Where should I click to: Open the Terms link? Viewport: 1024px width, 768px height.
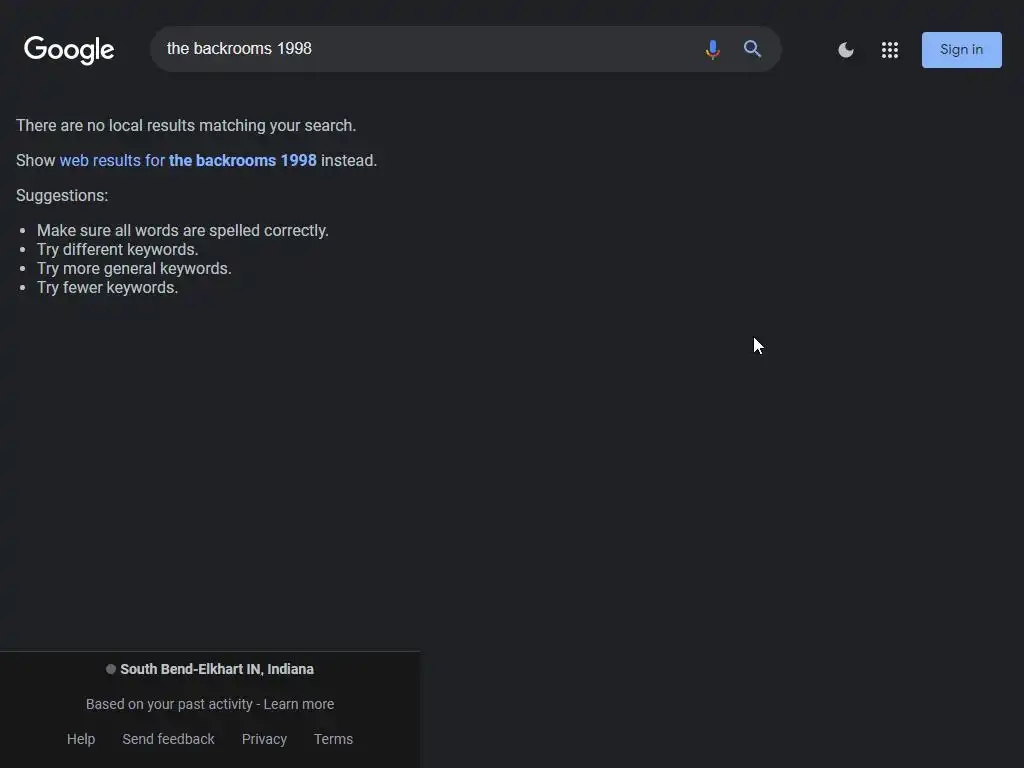coord(333,739)
